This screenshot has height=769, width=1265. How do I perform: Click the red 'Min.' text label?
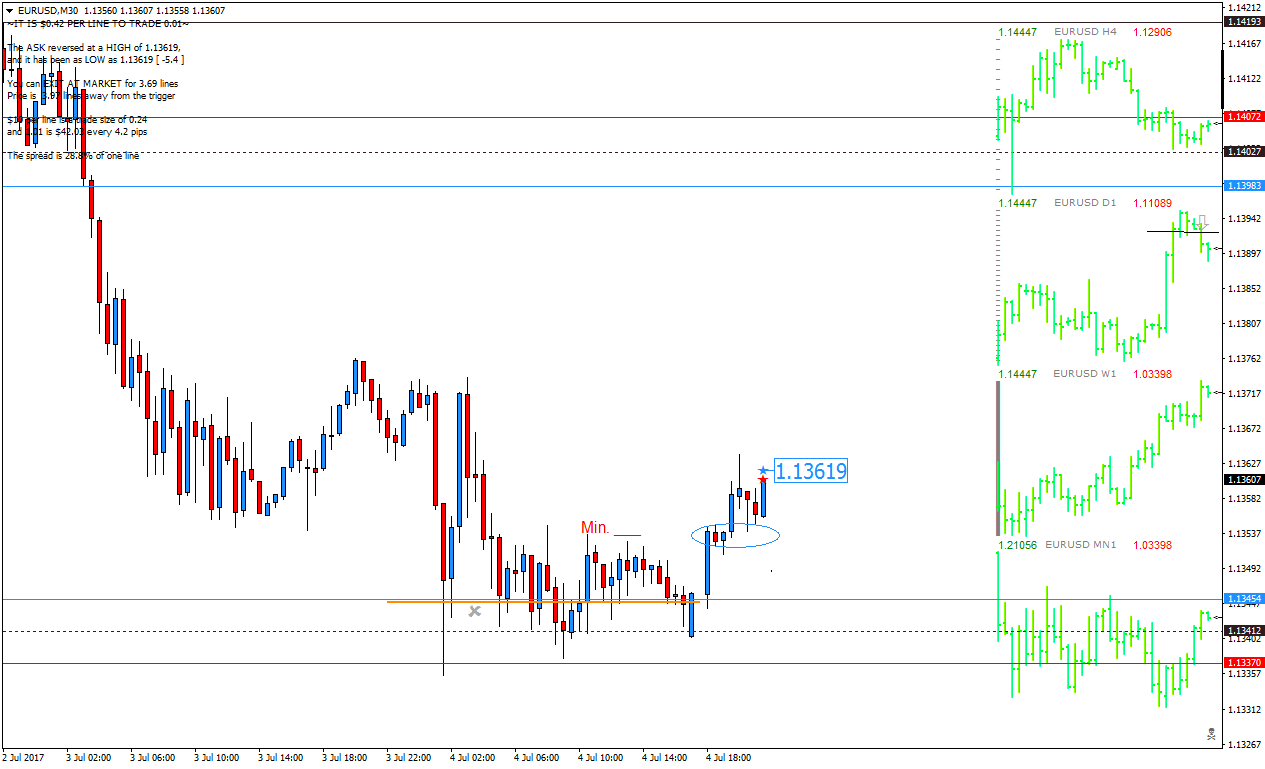(595, 527)
